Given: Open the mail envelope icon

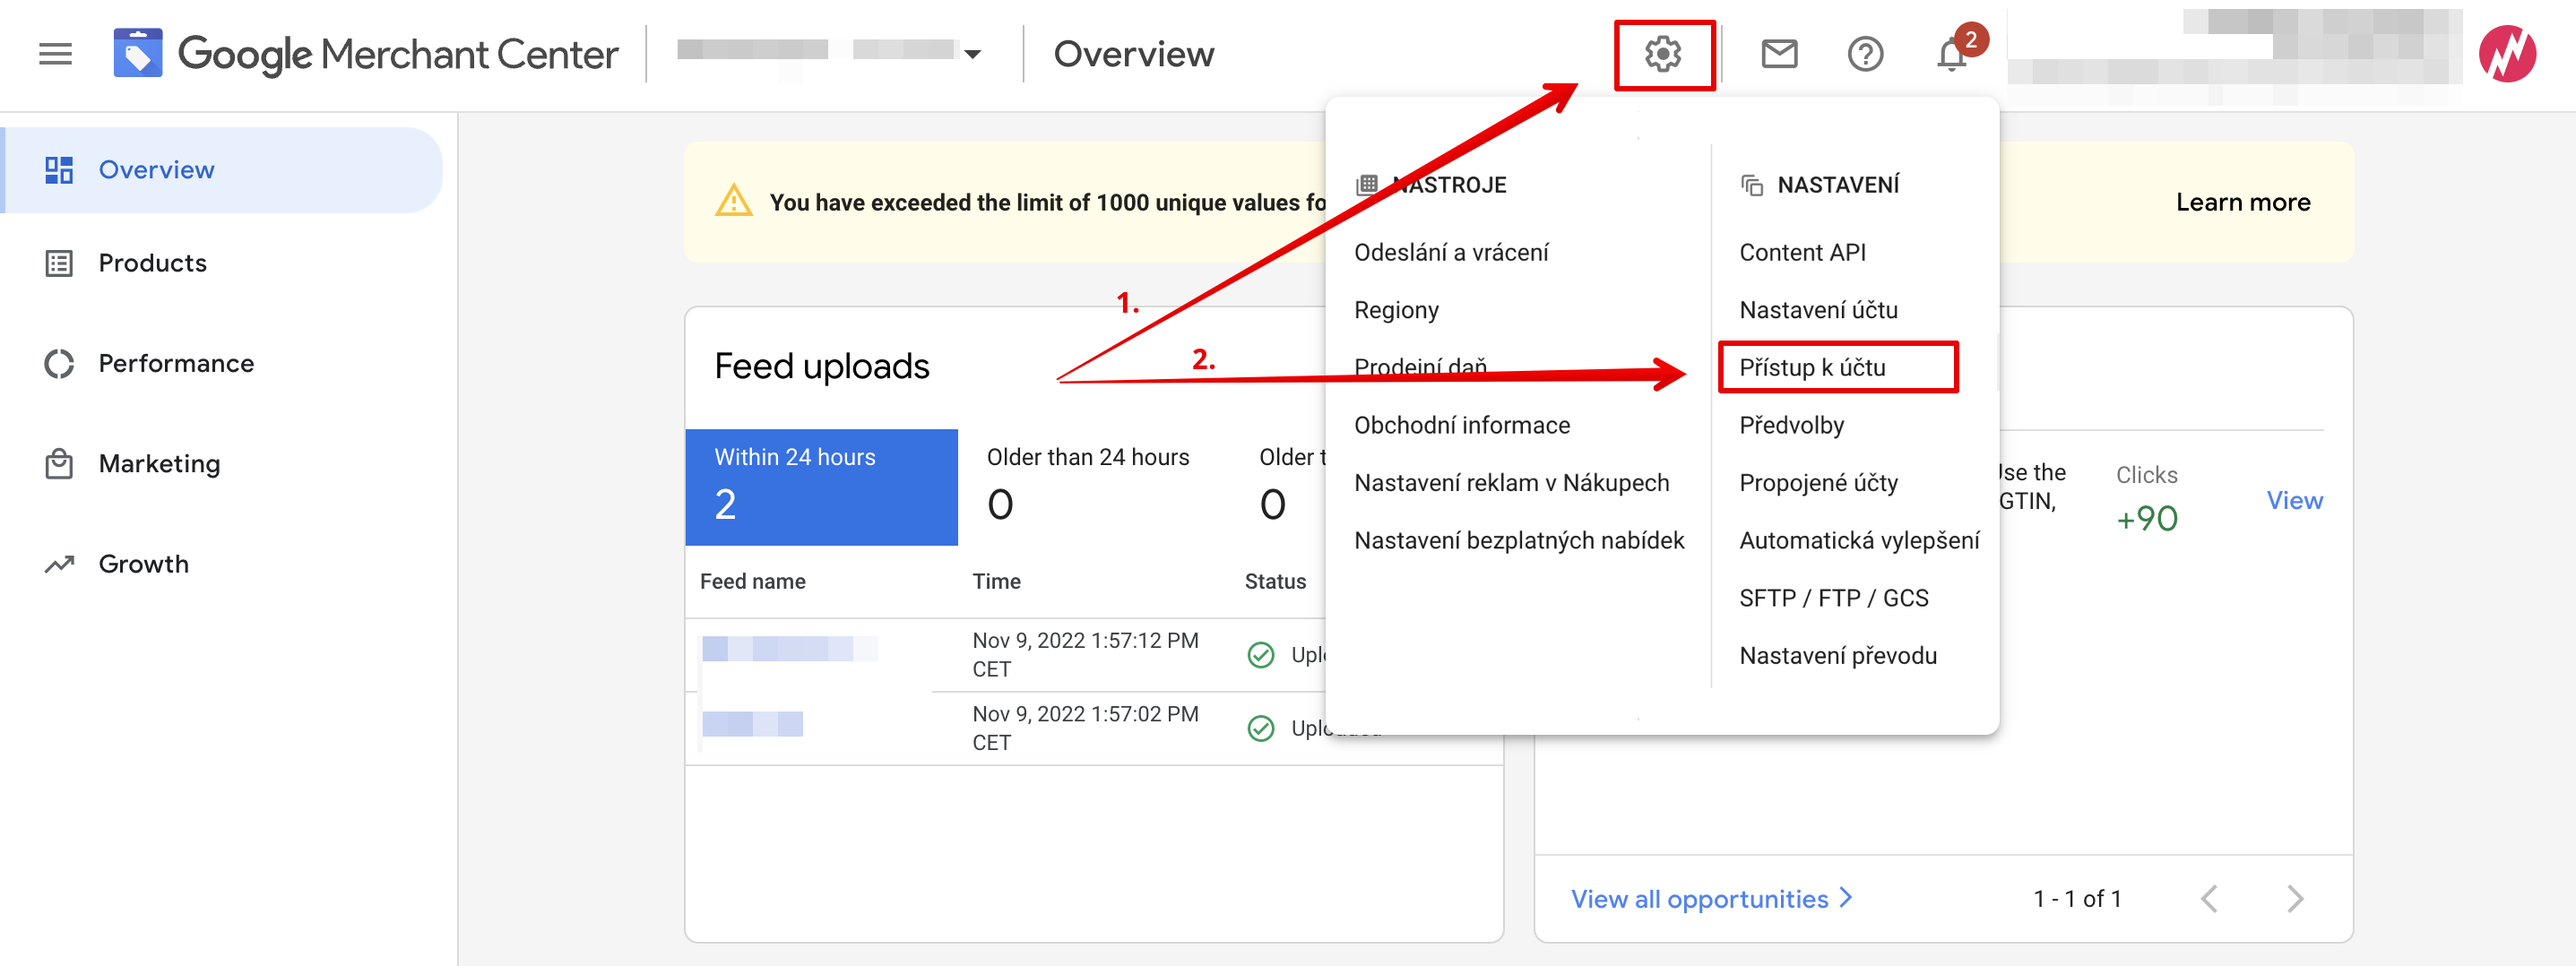Looking at the screenshot, I should [x=1778, y=54].
